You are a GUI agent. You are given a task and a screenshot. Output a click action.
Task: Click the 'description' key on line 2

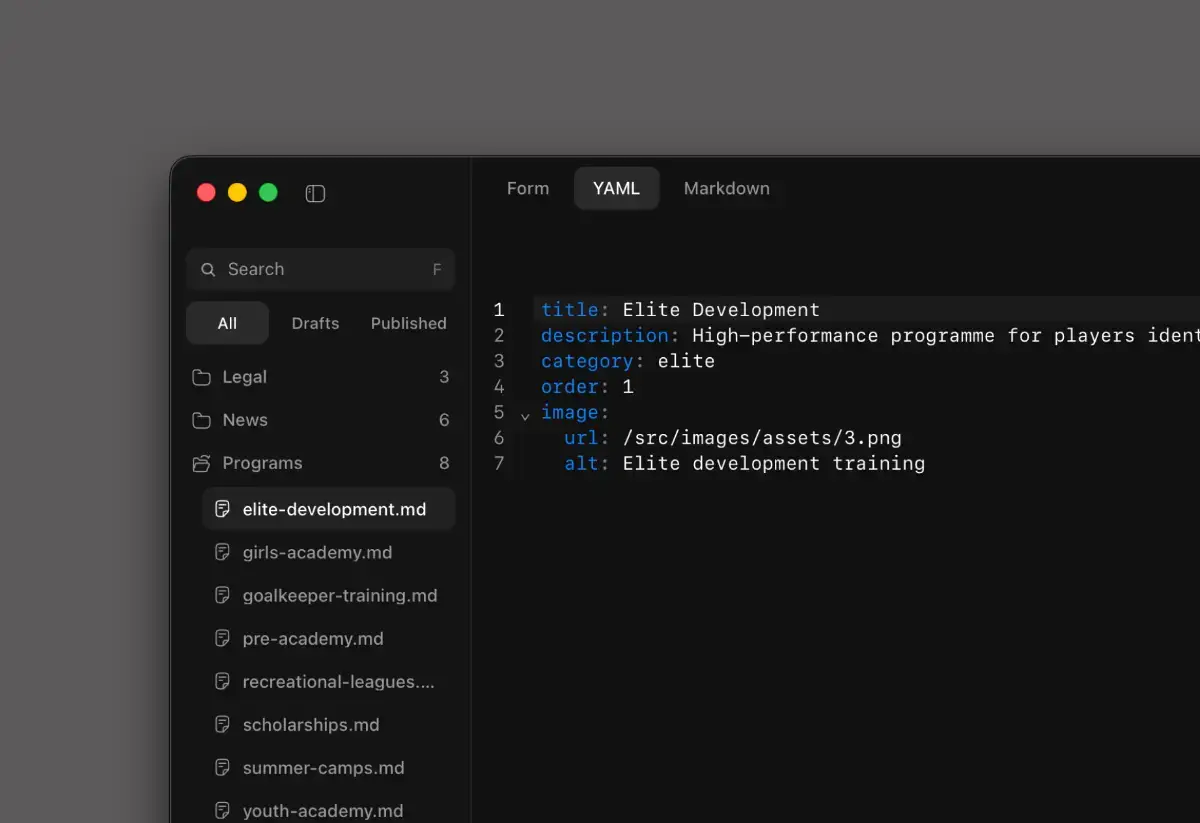(605, 335)
